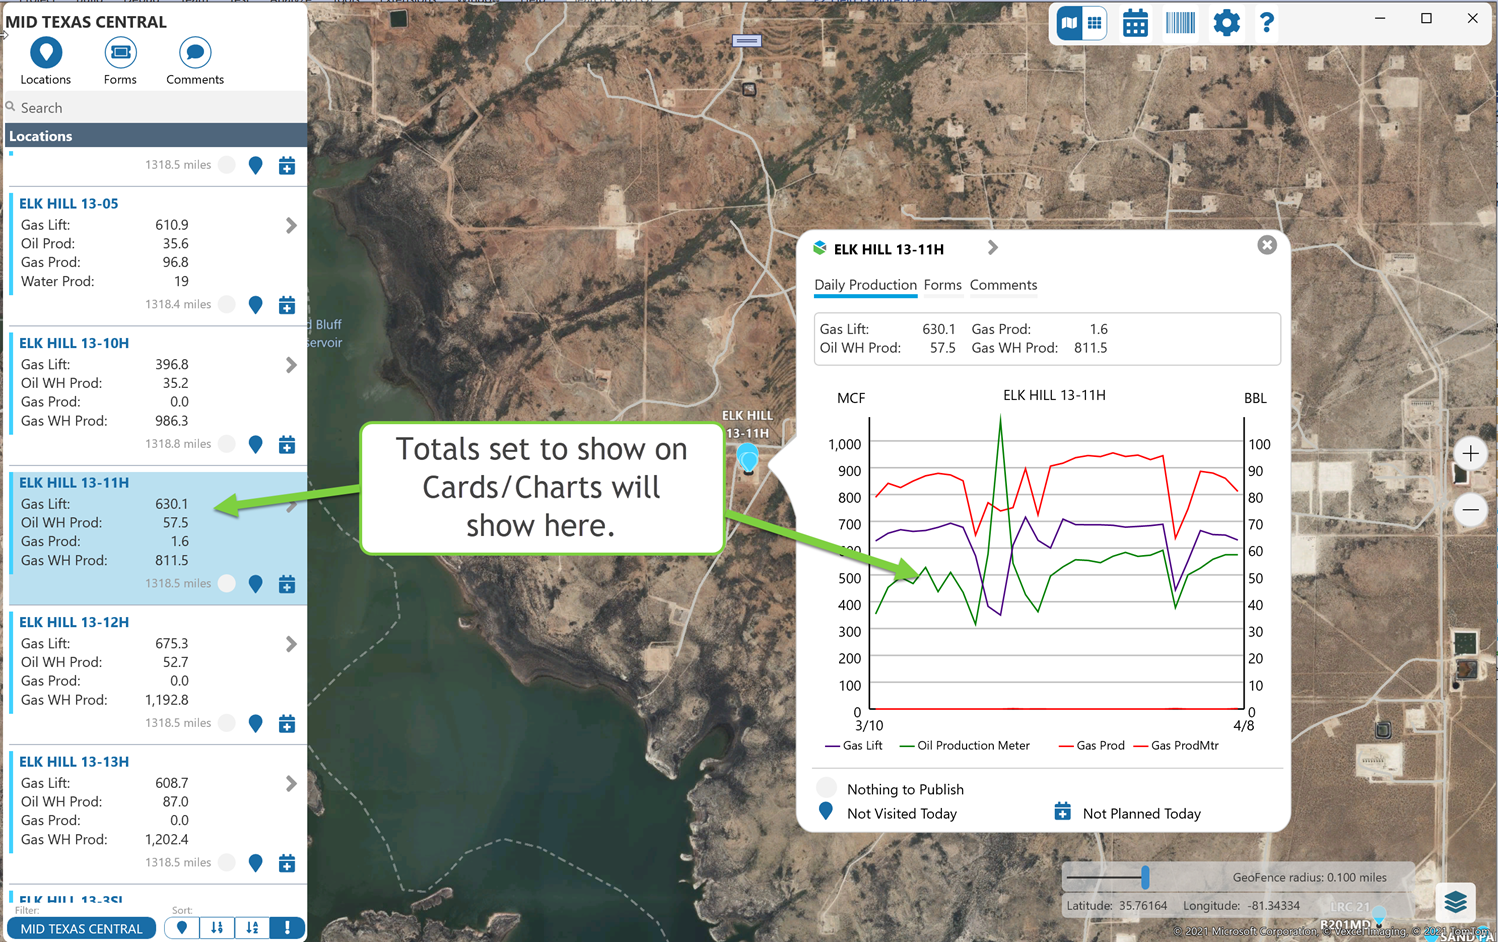
Task: Switch to grid view toggle
Action: click(x=1095, y=23)
